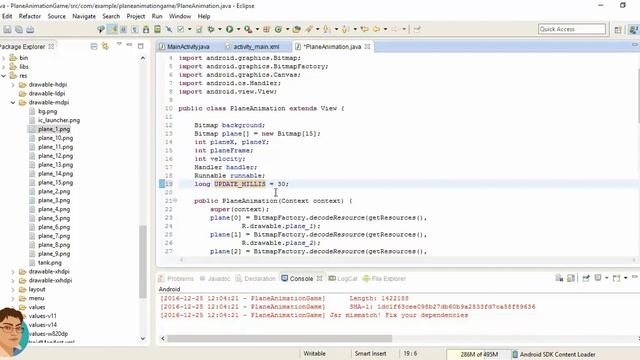The width and height of the screenshot is (640, 360).
Task: Click the Pin Console icon
Action: coord(586,278)
